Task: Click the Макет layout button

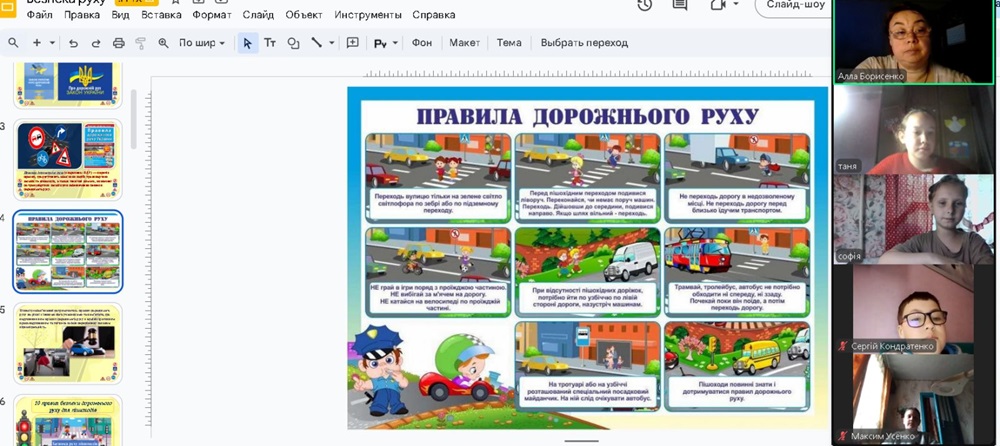Action: click(x=464, y=43)
